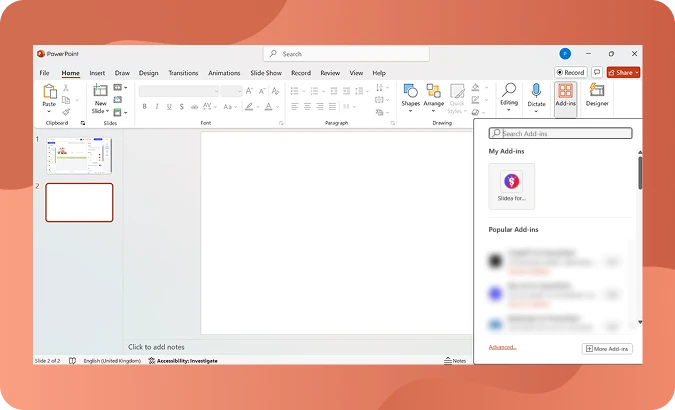Expand the Paste dropdown arrow
Viewport: 675px width, 410px height.
click(x=49, y=112)
